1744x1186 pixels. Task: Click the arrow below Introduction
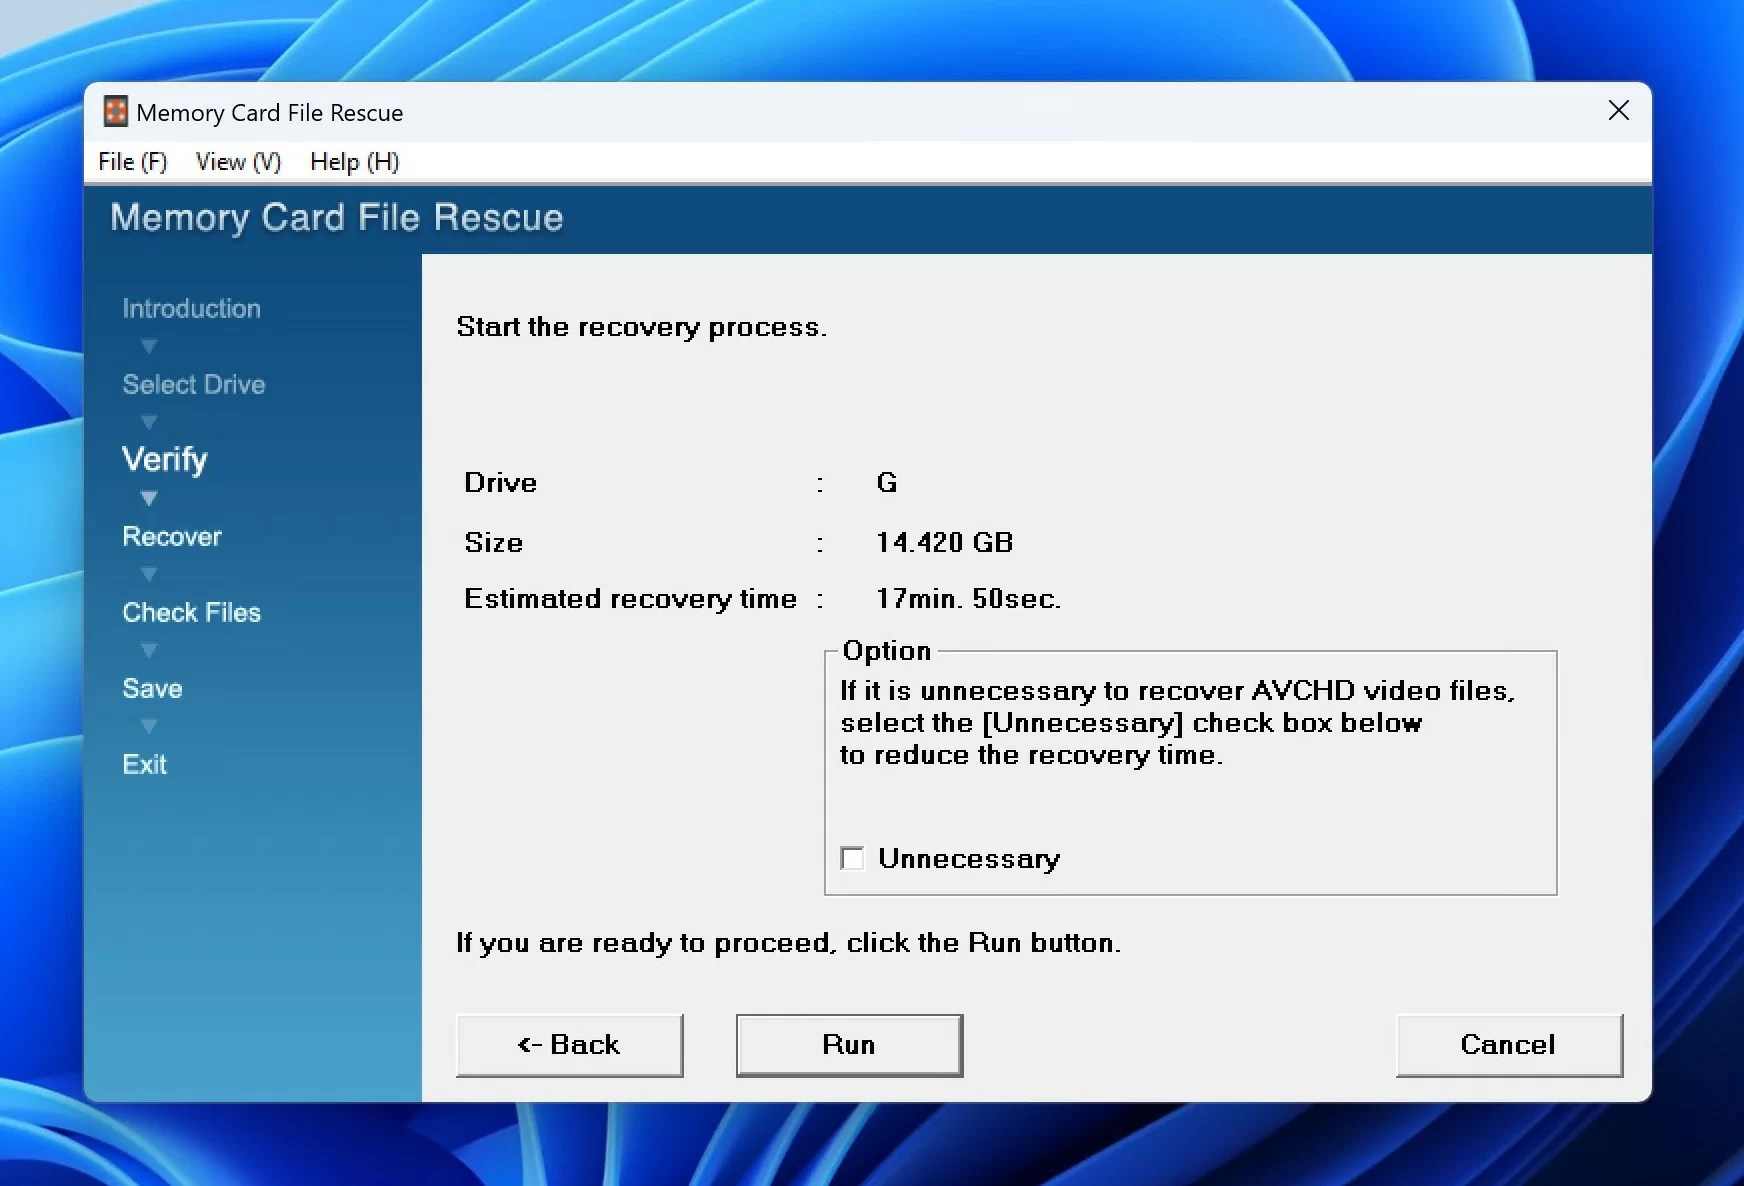tap(148, 346)
